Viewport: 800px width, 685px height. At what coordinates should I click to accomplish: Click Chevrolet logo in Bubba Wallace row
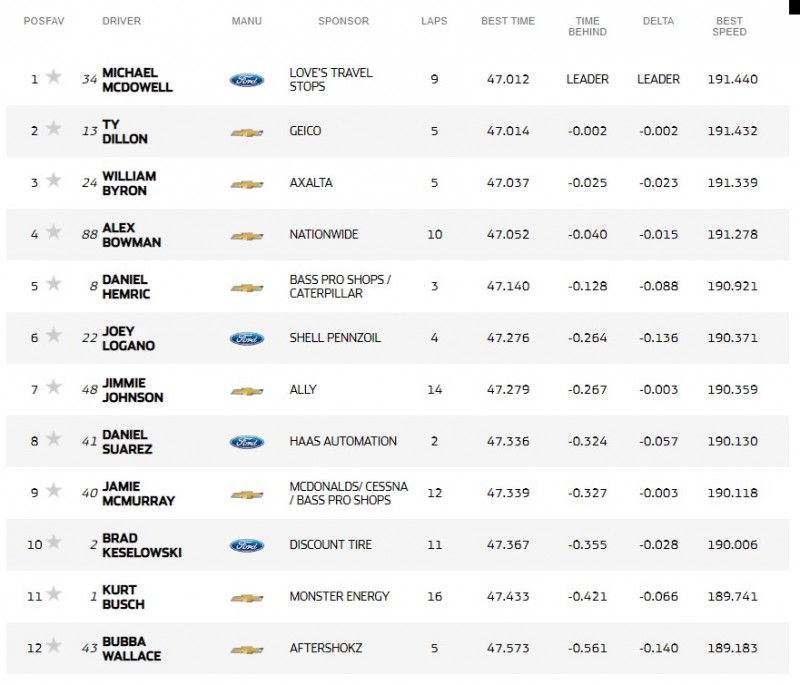[247, 650]
